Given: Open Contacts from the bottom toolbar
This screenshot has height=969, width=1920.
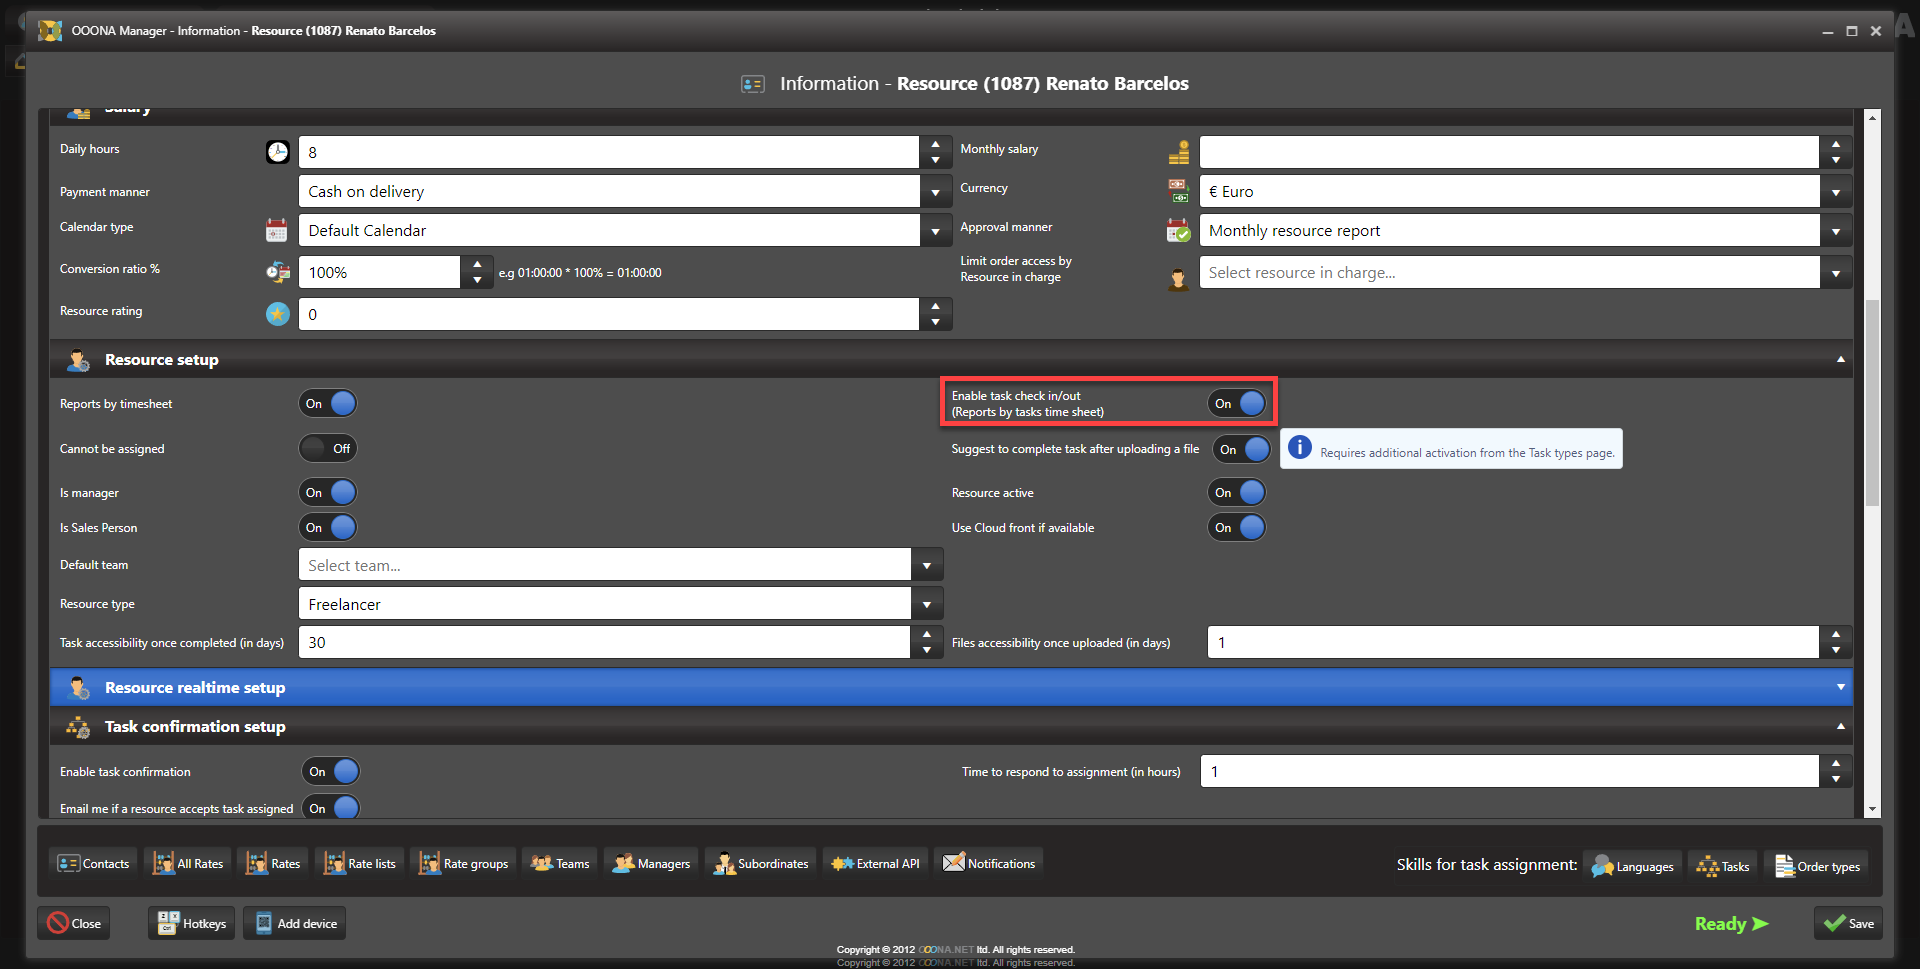Looking at the screenshot, I should (x=94, y=864).
